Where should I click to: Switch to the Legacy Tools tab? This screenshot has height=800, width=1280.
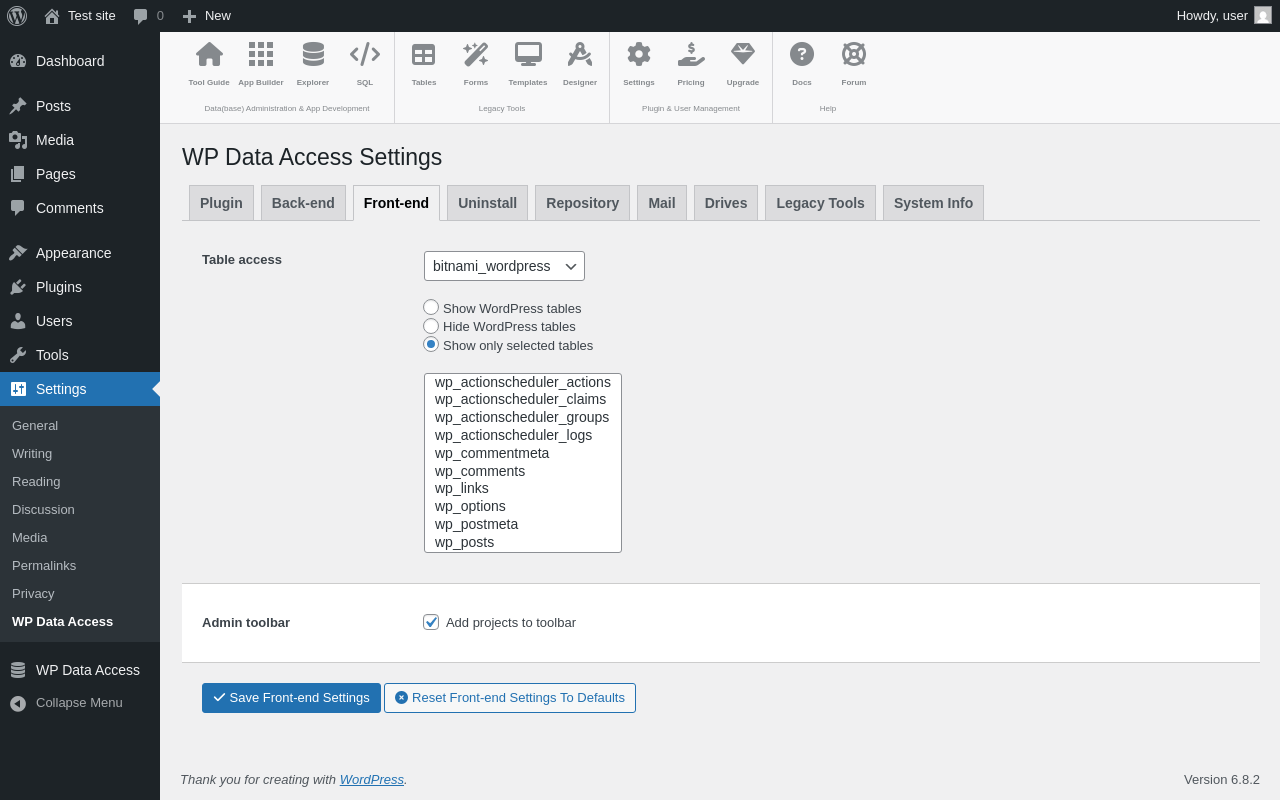coord(820,203)
